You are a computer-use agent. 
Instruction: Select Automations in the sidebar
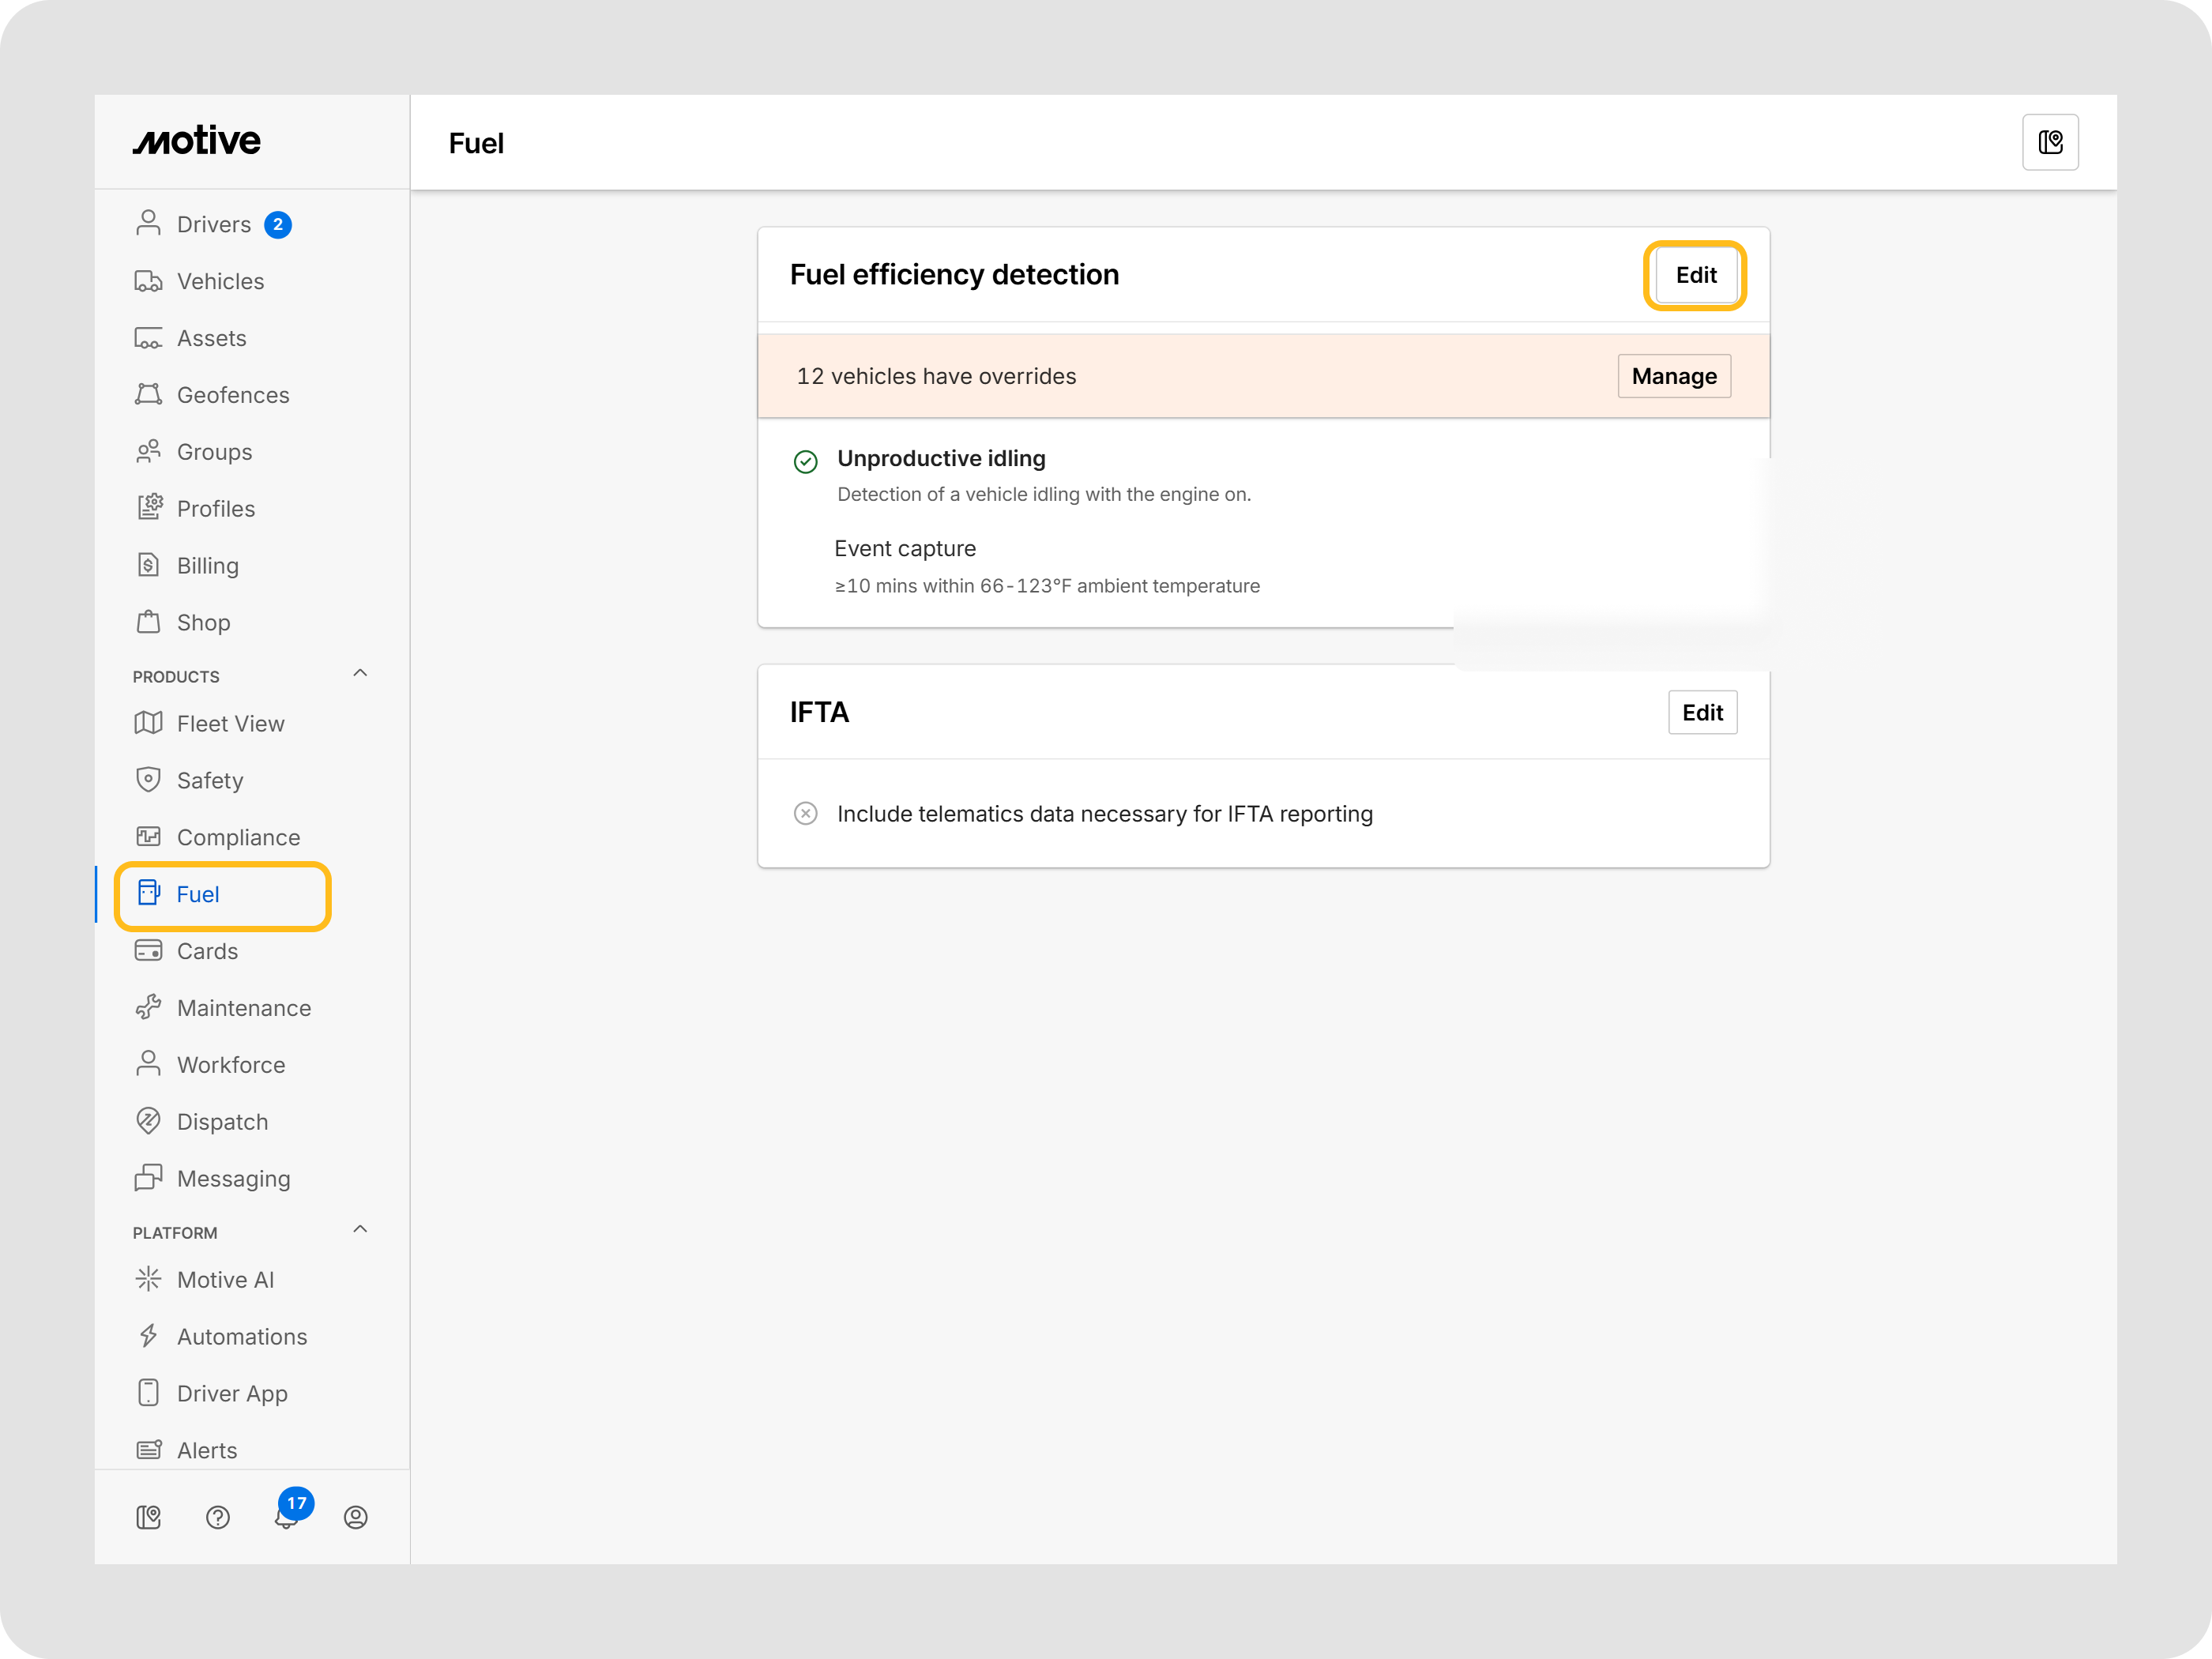242,1337
